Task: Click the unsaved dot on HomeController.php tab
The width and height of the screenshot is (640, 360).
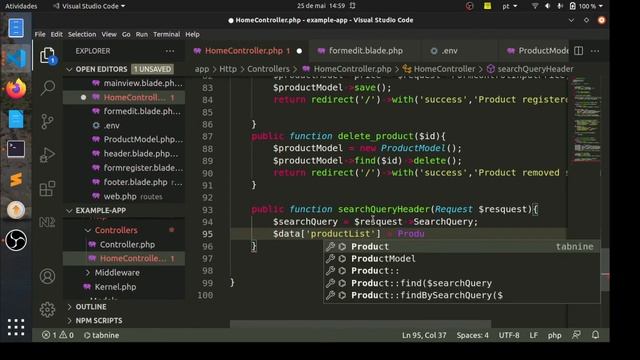Action: pos(299,51)
